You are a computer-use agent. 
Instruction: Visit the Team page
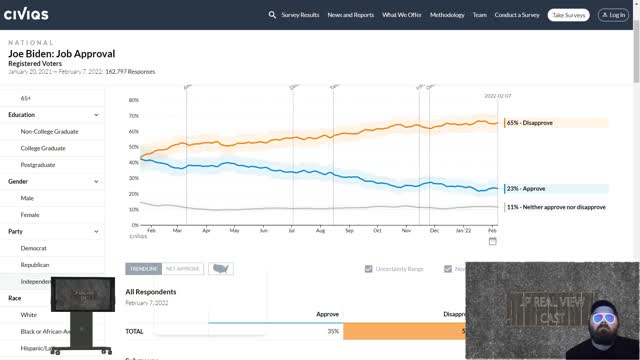point(480,15)
